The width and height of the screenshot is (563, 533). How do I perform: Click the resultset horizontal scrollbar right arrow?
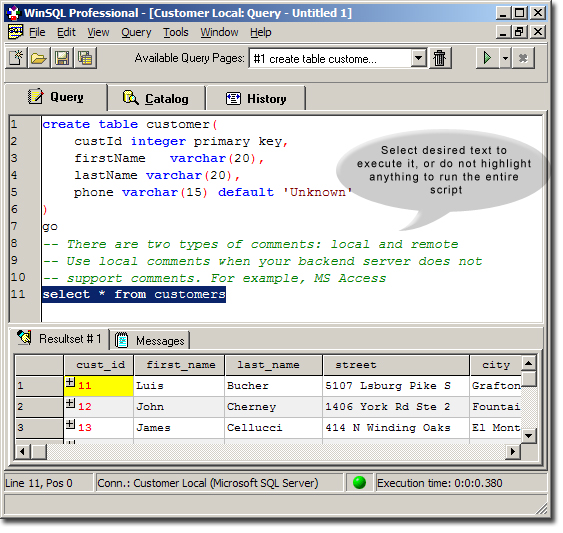[x=513, y=451]
